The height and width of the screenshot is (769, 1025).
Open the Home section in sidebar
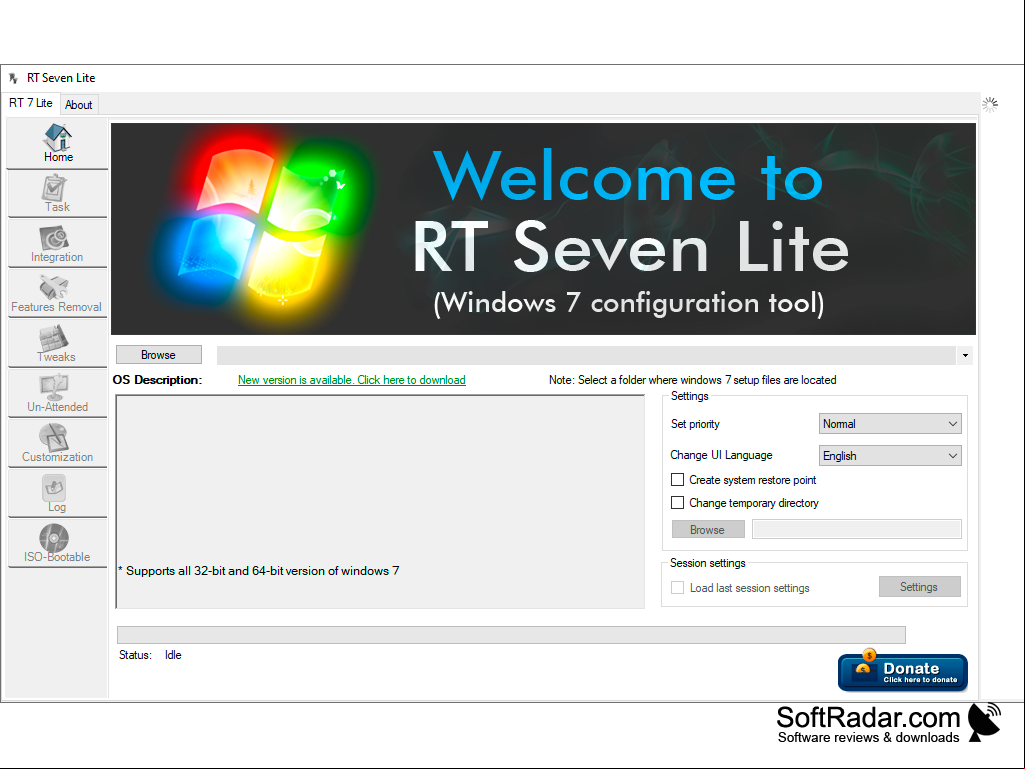coord(58,143)
